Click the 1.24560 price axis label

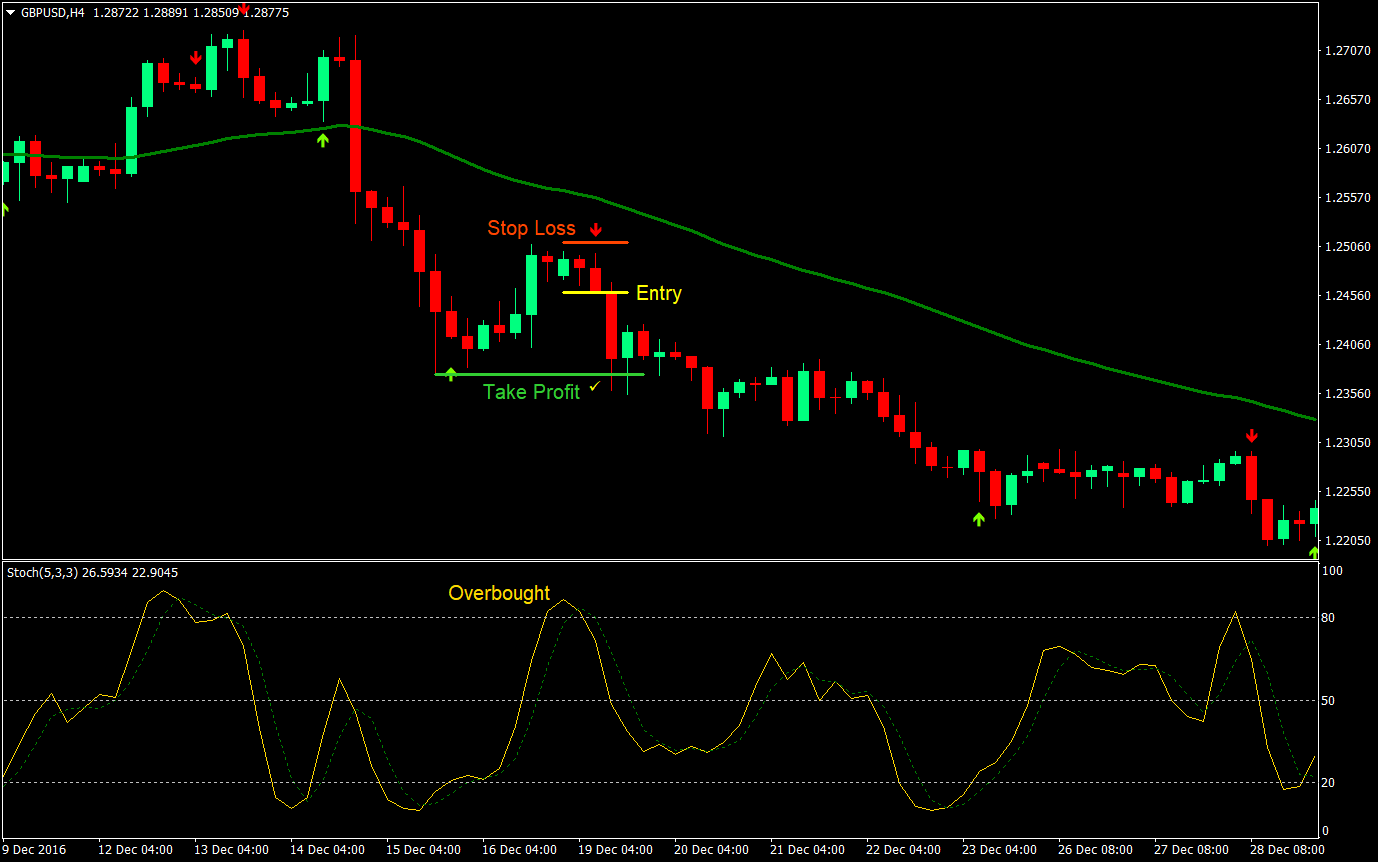[1346, 295]
